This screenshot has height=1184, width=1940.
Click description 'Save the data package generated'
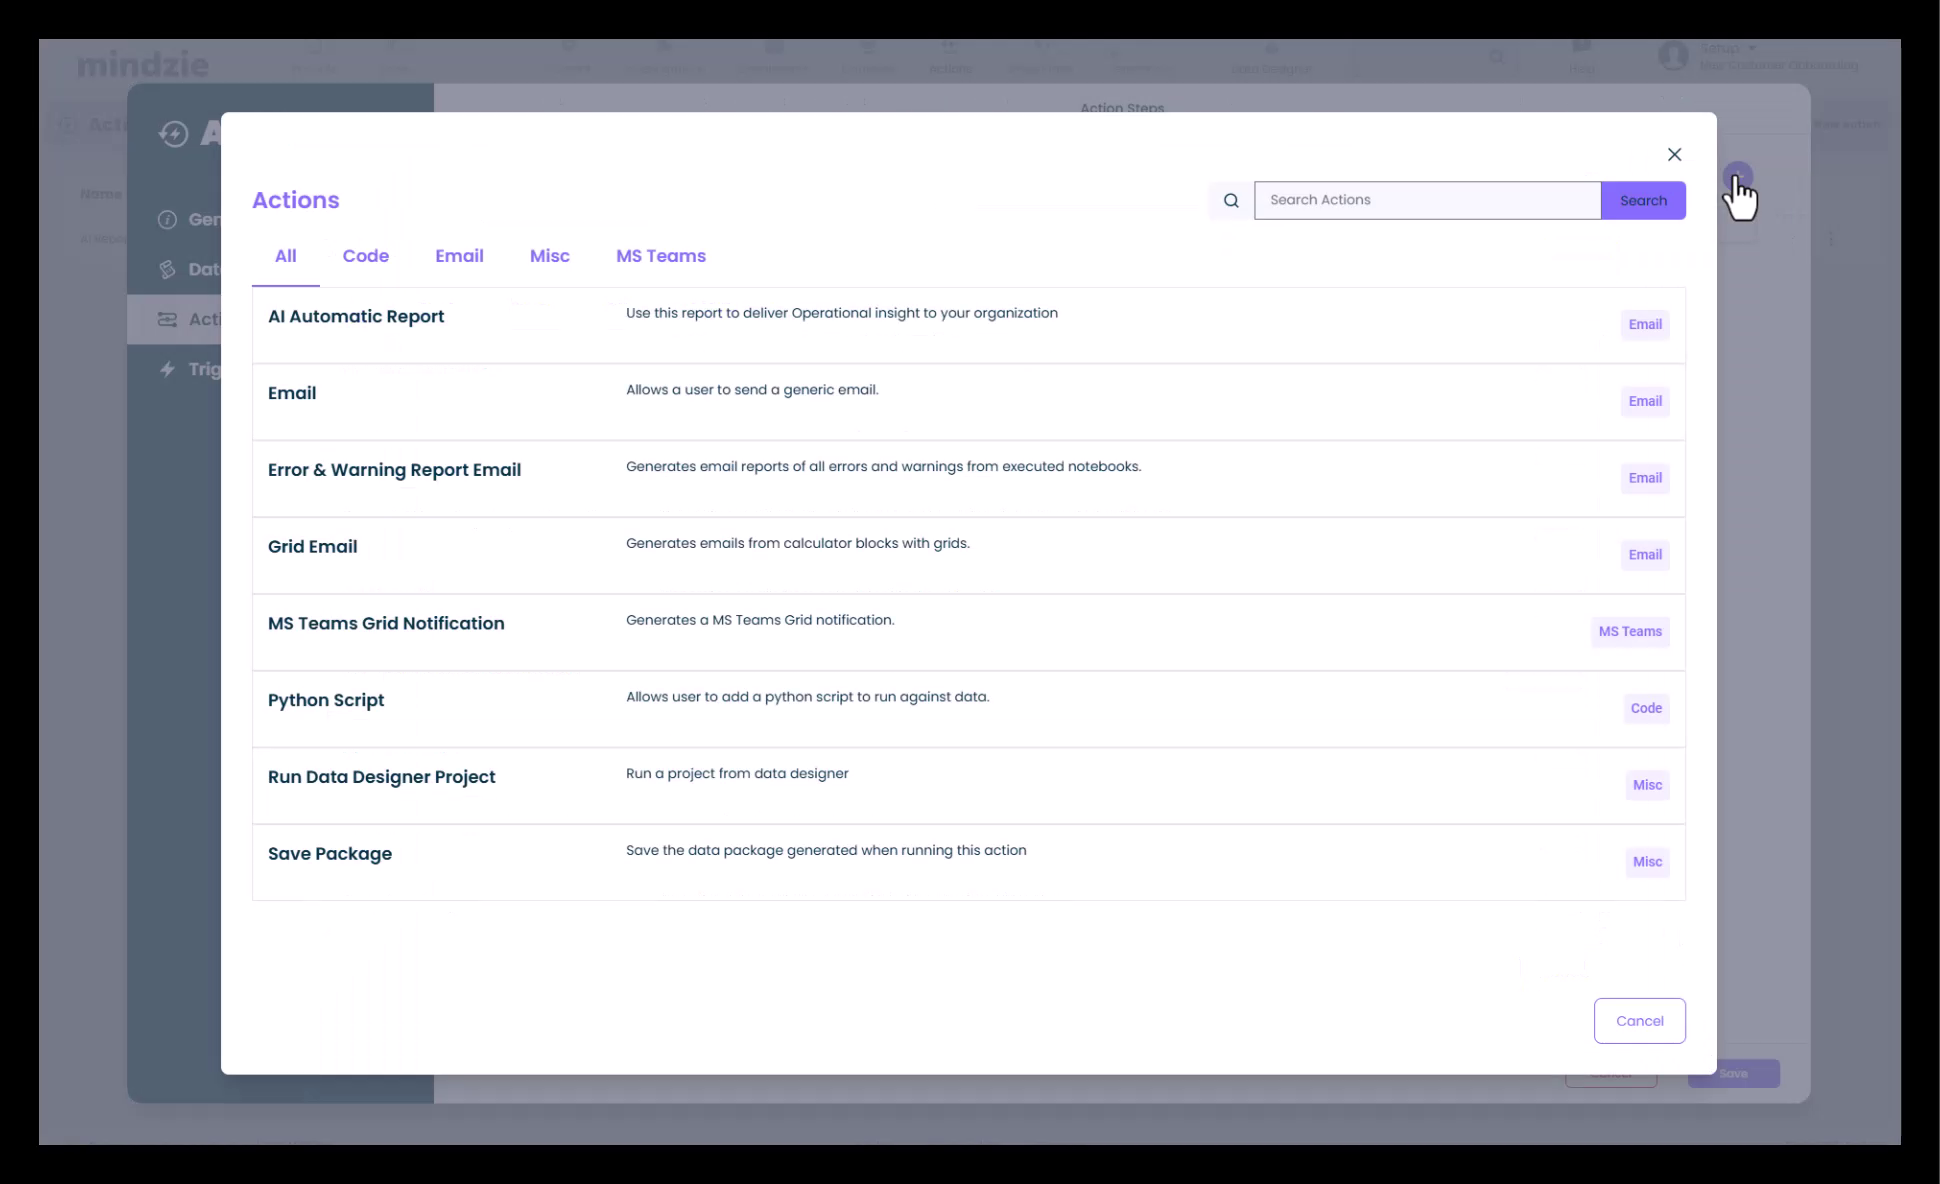coord(826,851)
